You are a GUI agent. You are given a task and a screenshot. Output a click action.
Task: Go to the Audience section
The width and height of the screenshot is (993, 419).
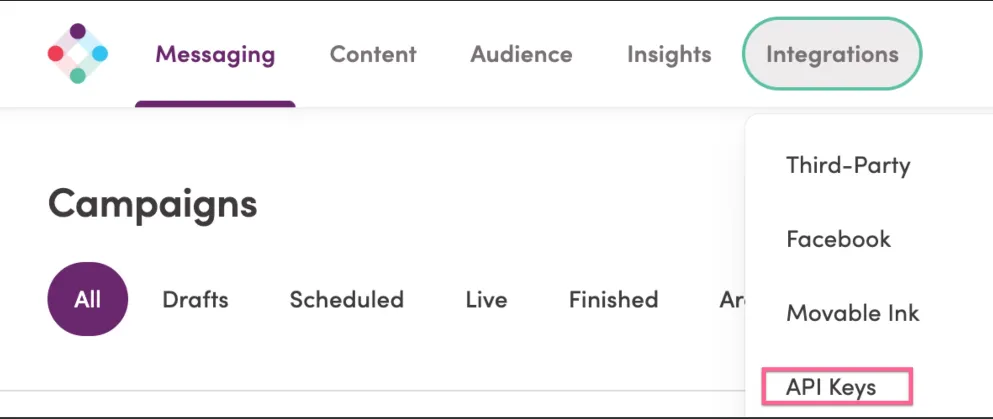[x=521, y=54]
